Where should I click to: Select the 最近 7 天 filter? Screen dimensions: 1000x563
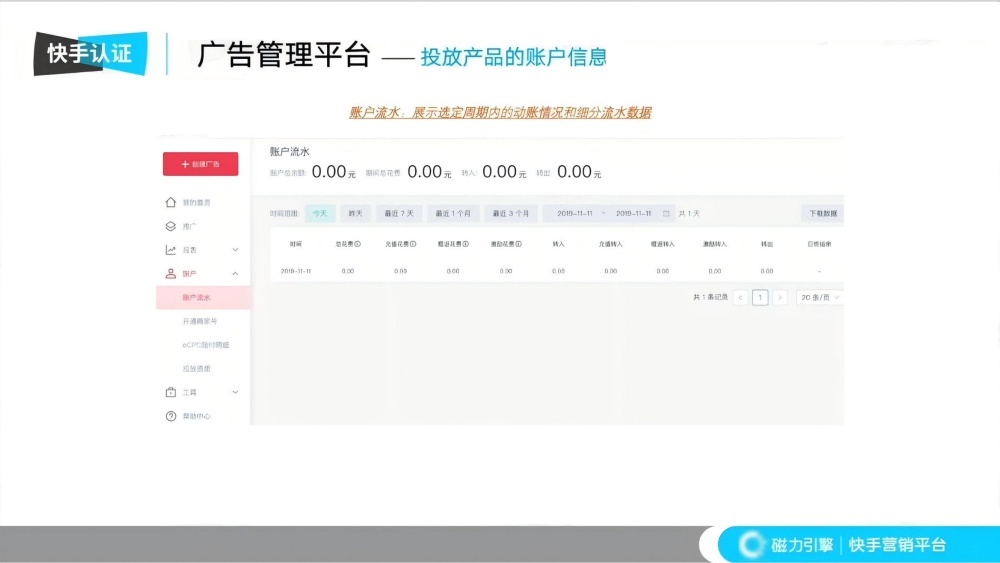pyautogui.click(x=399, y=214)
